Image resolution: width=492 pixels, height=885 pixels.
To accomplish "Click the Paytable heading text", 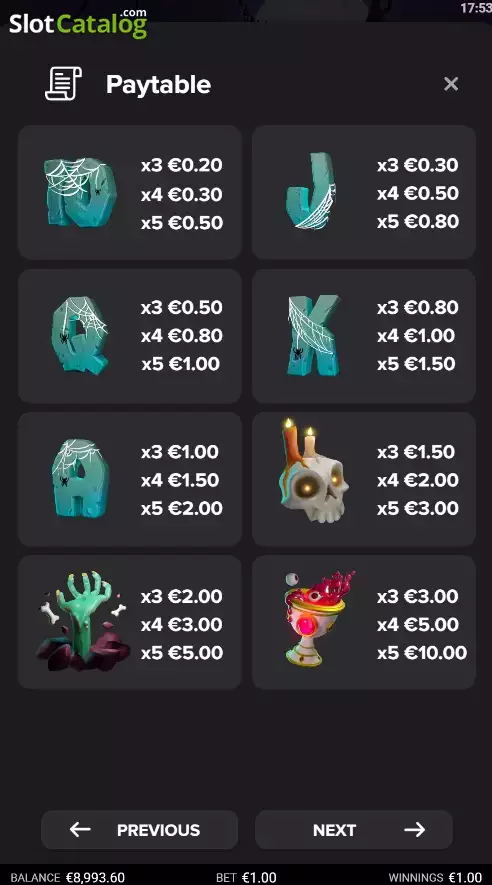I will coord(159,84).
